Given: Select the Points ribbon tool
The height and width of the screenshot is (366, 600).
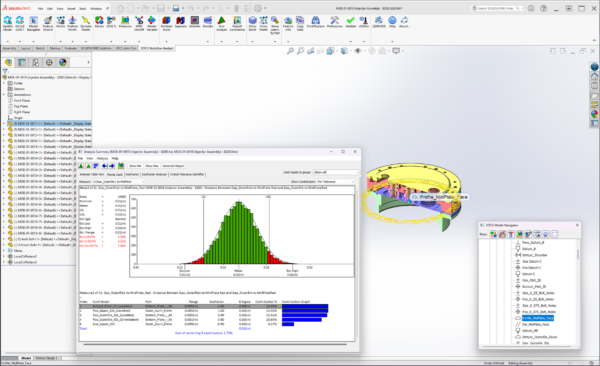Looking at the screenshot, I should [x=60, y=22].
